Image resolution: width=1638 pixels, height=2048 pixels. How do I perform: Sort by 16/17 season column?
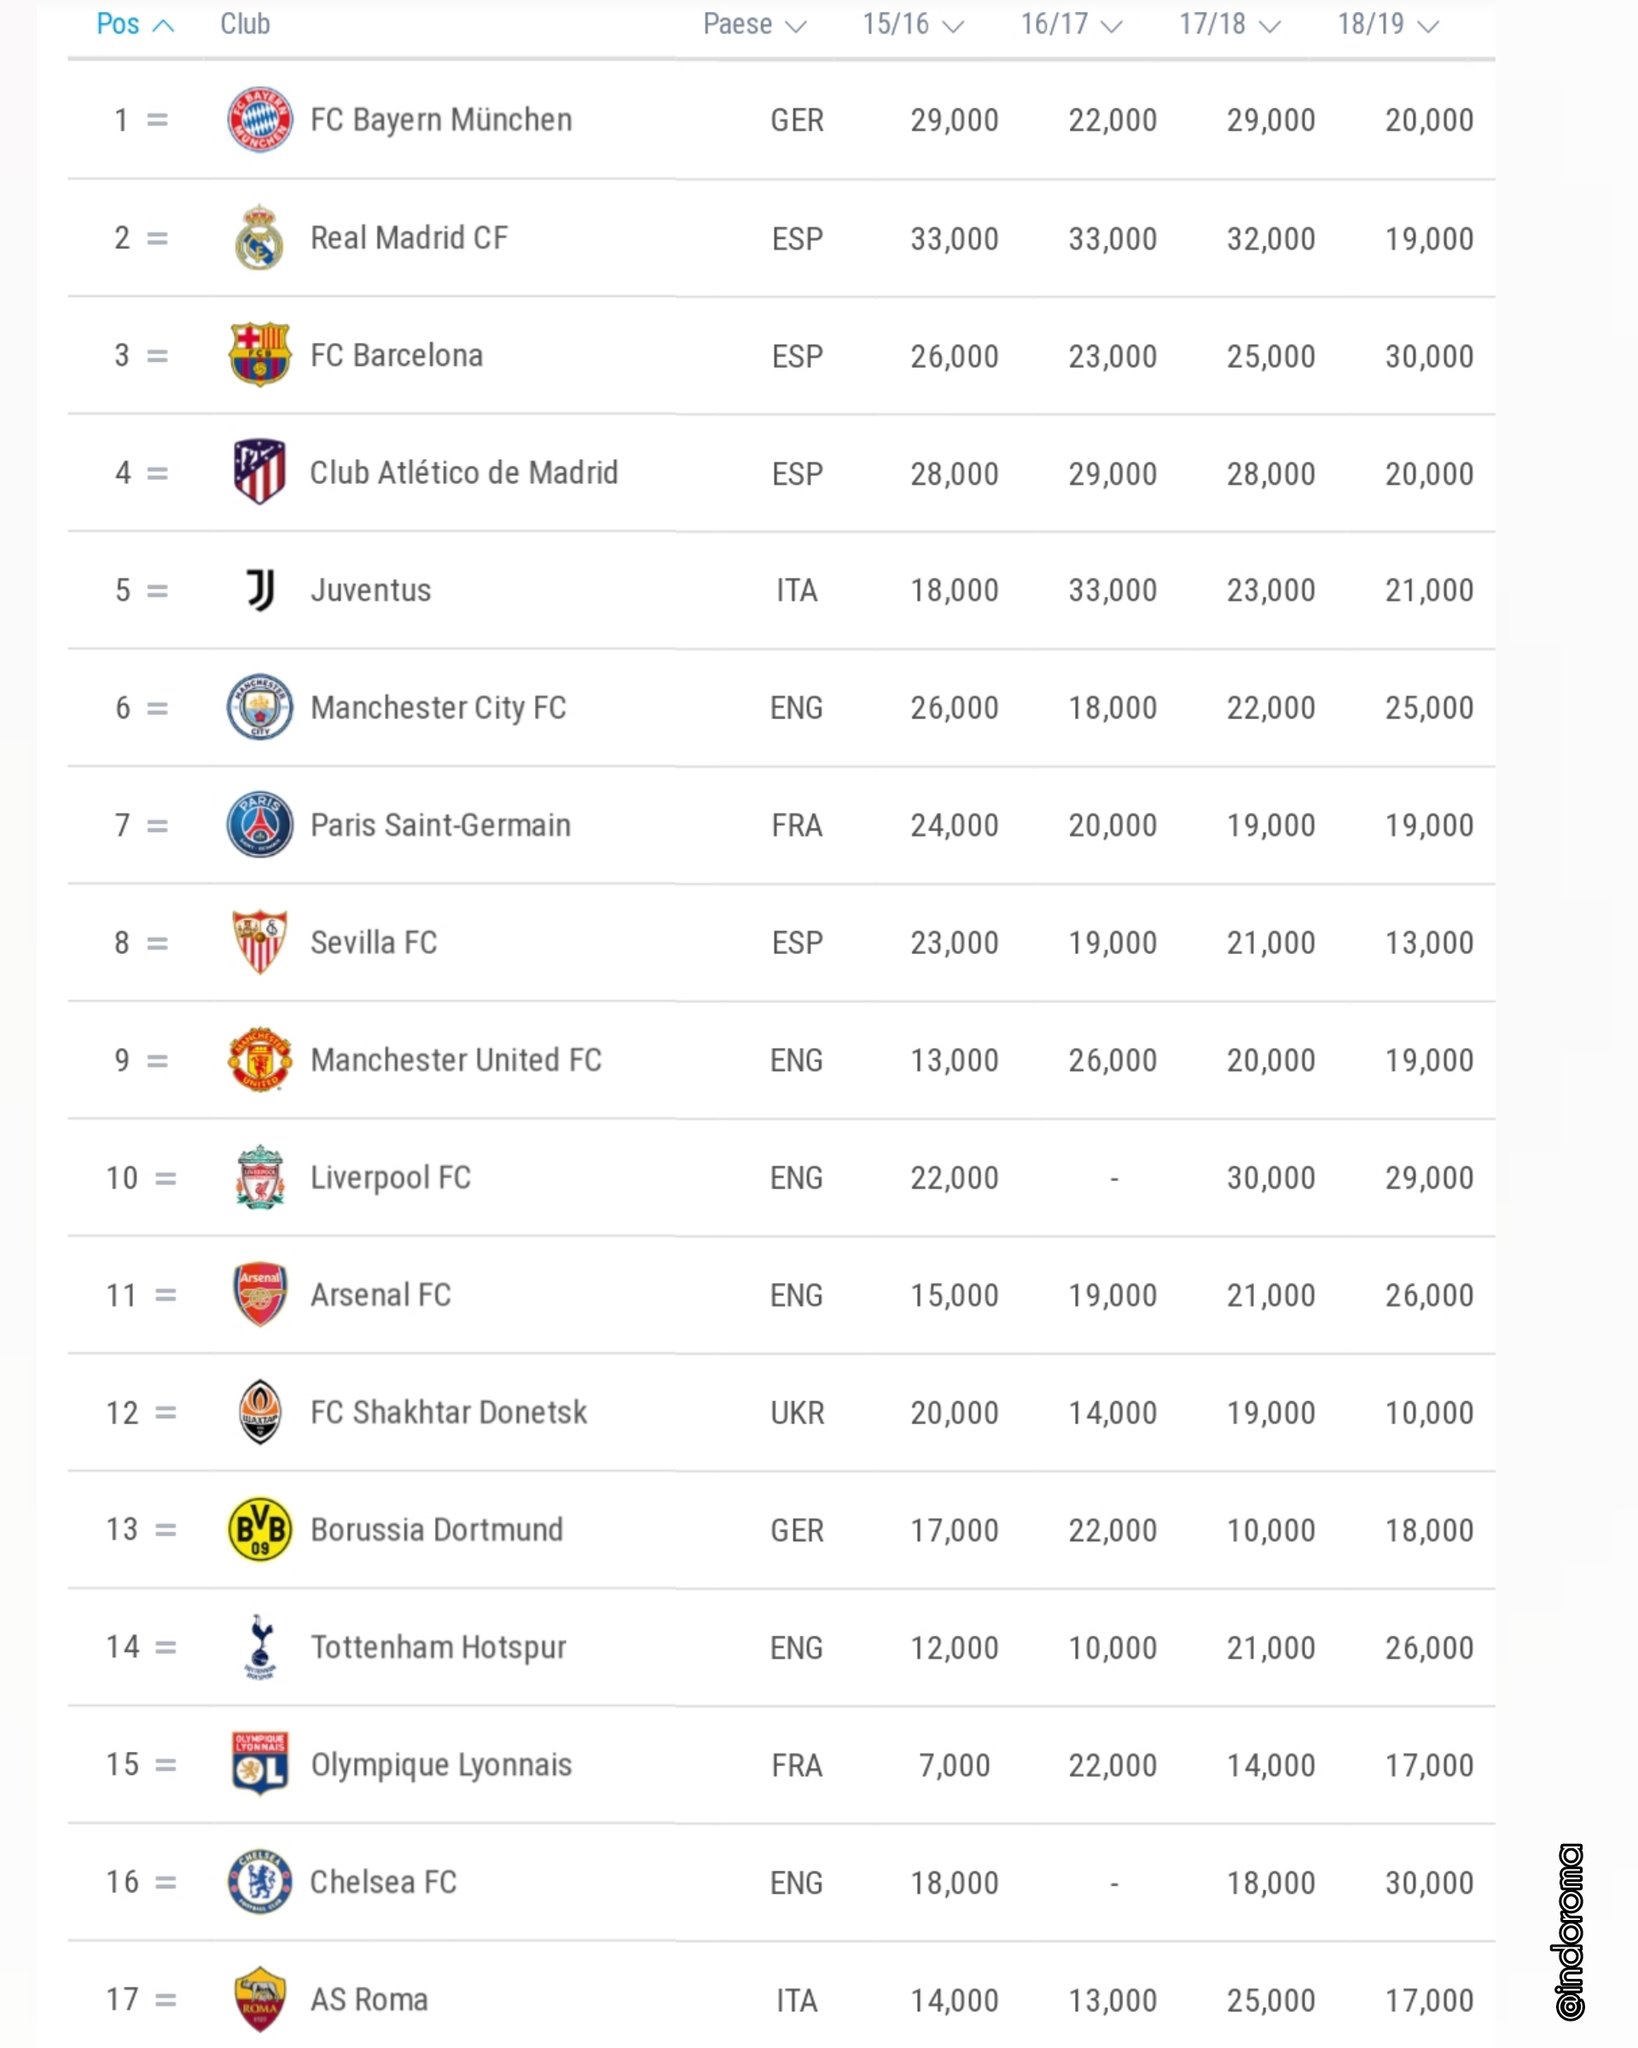(x=1070, y=24)
